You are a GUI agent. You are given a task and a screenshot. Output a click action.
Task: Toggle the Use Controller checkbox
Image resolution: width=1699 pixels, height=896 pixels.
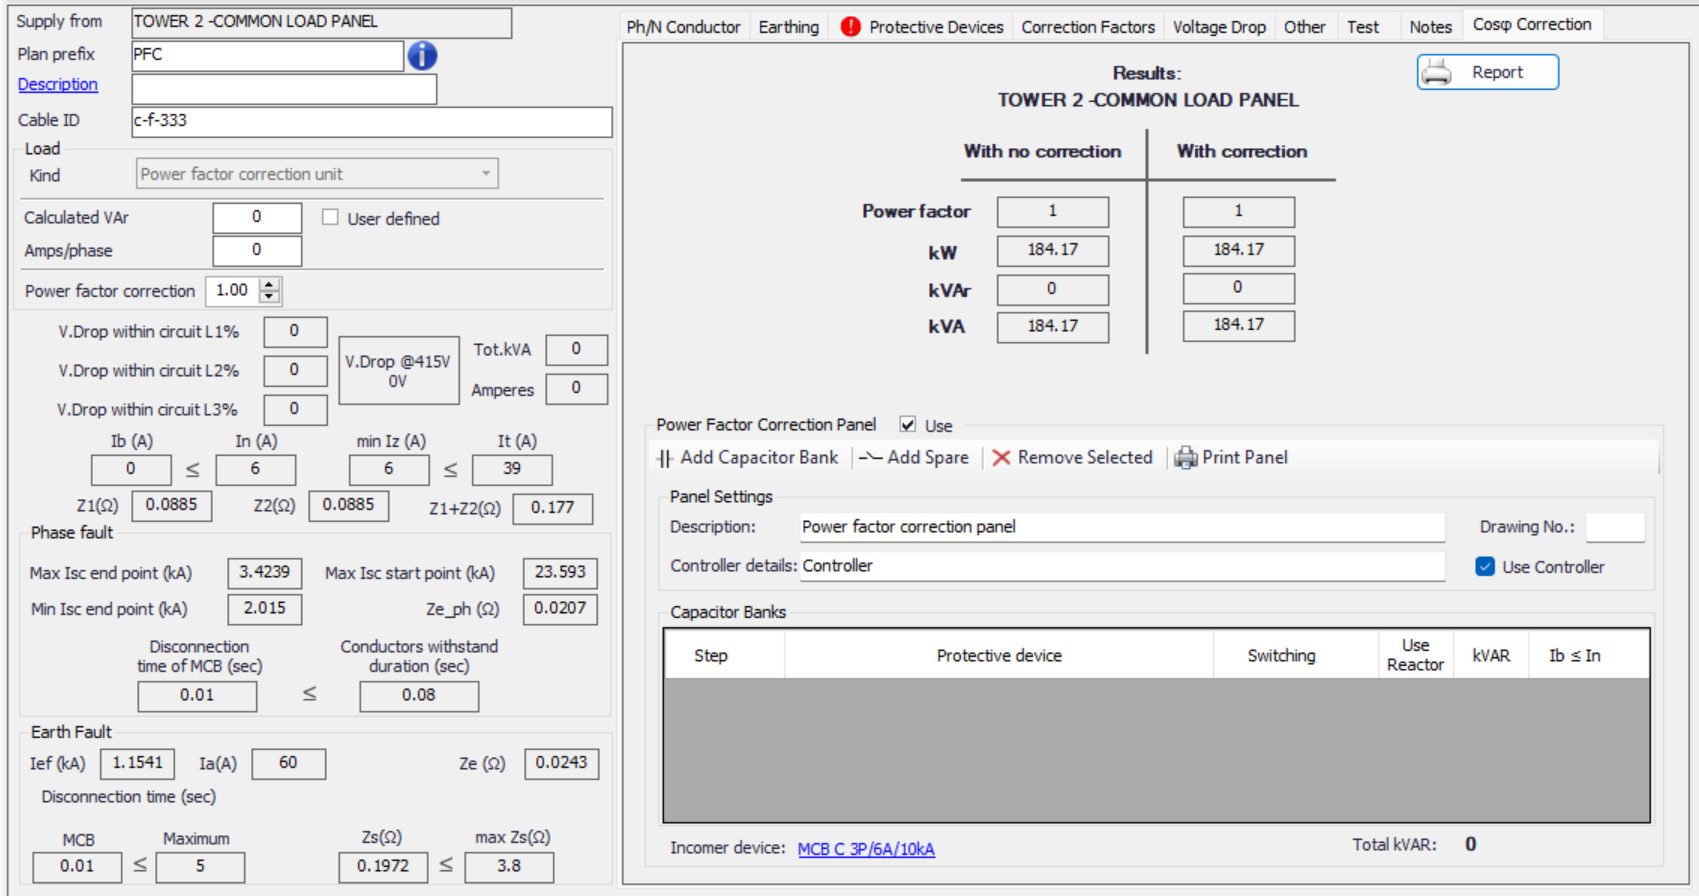[1485, 567]
